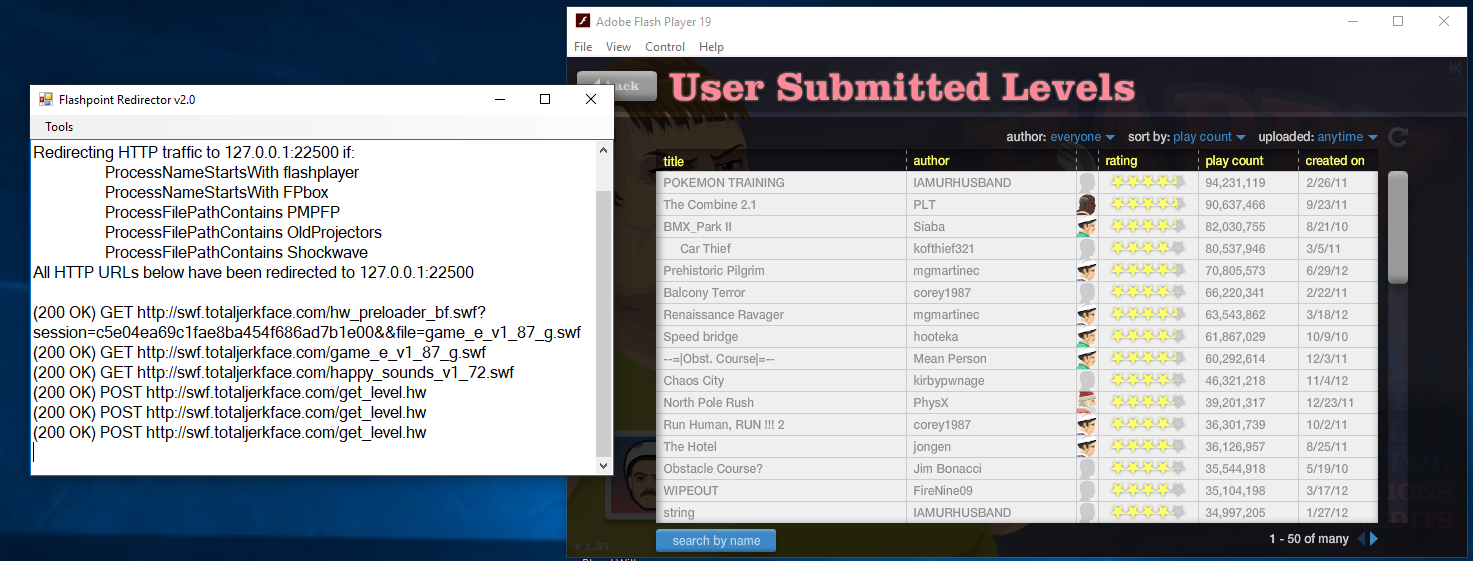Click the character icon for BMX_Park II
This screenshot has width=1473, height=561.
coord(1087,227)
